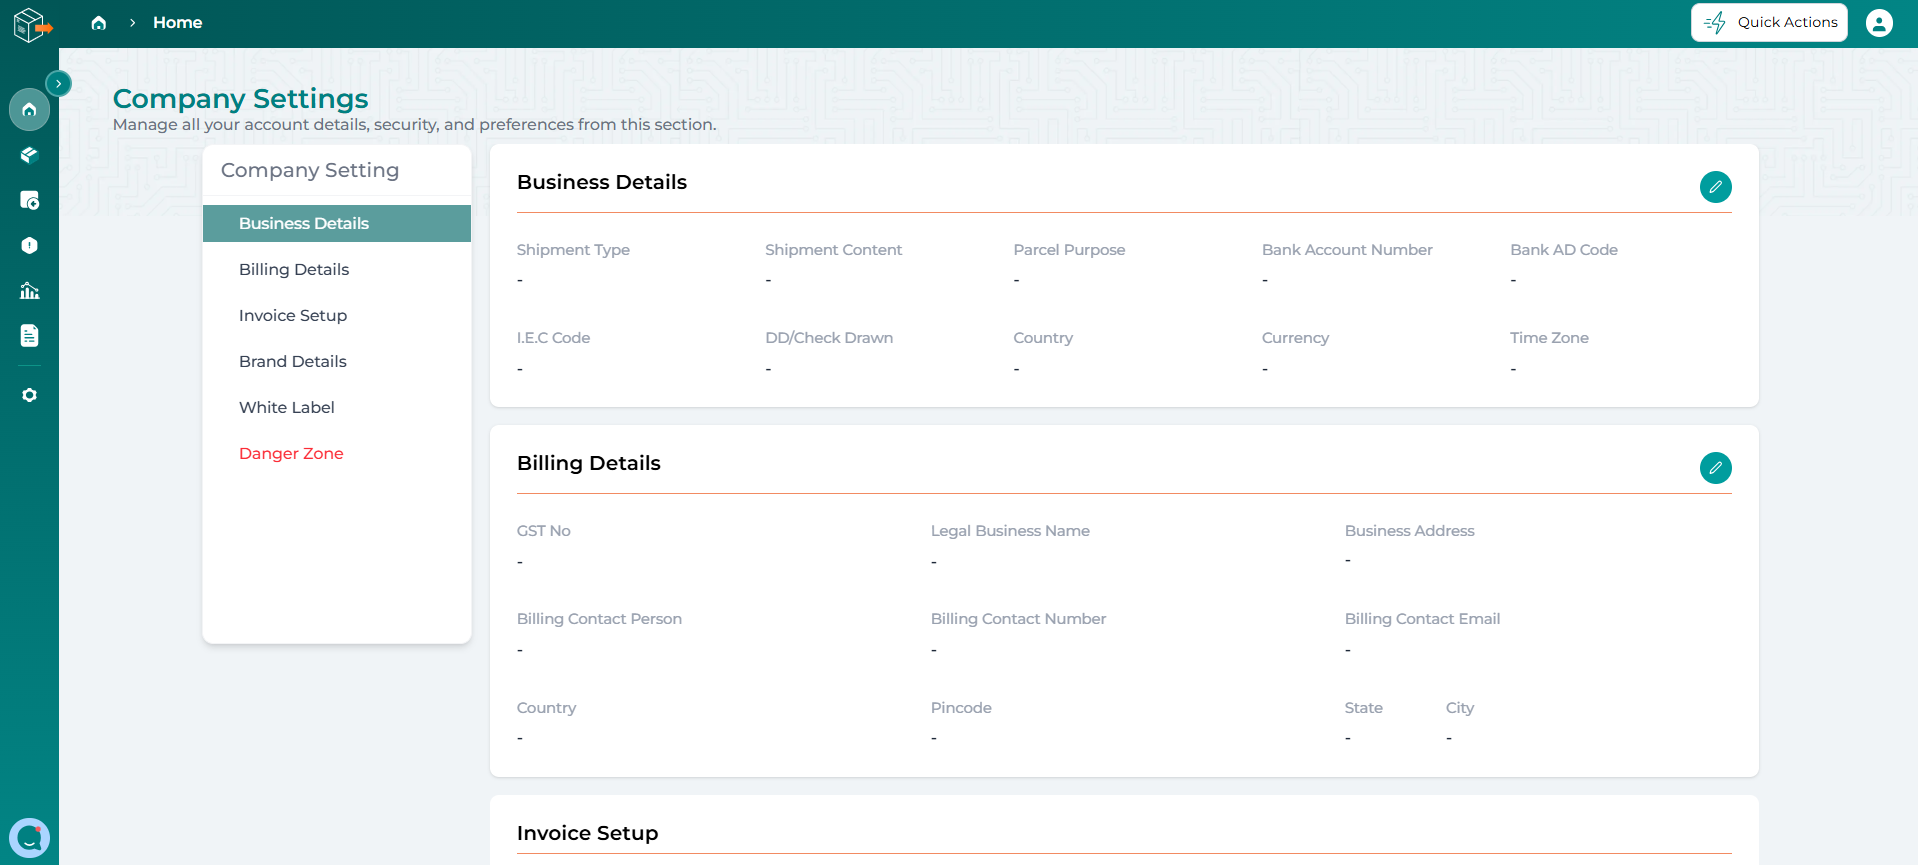Image resolution: width=1918 pixels, height=865 pixels.
Task: Open the document sidebar icon
Action: tap(29, 336)
